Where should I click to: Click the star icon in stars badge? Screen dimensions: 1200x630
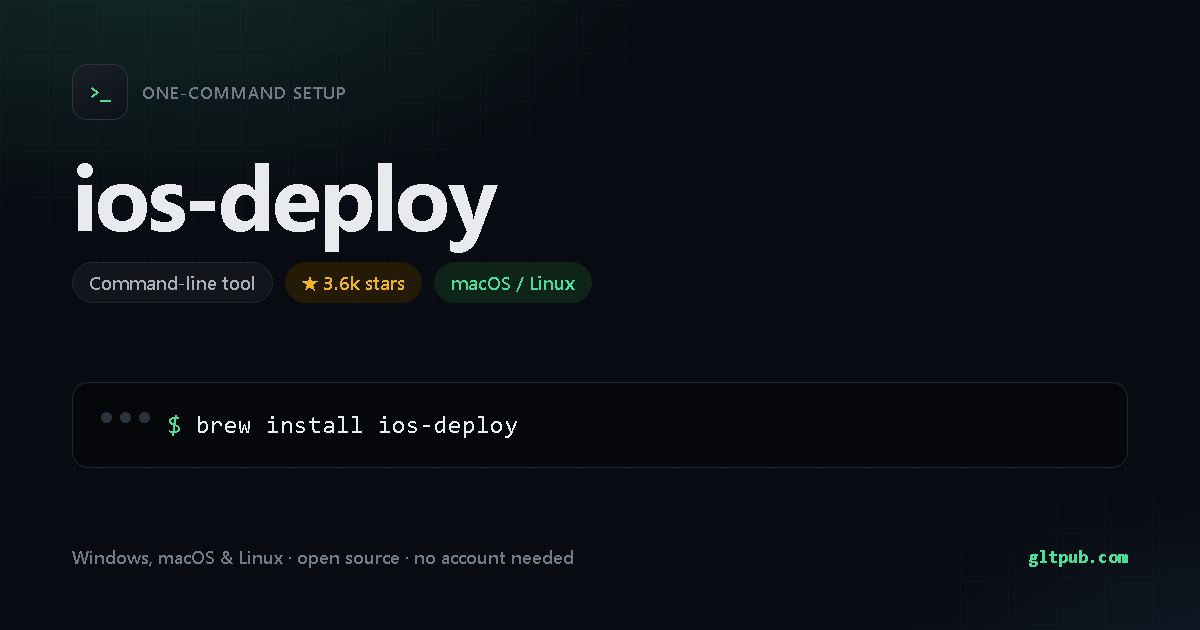[309, 284]
